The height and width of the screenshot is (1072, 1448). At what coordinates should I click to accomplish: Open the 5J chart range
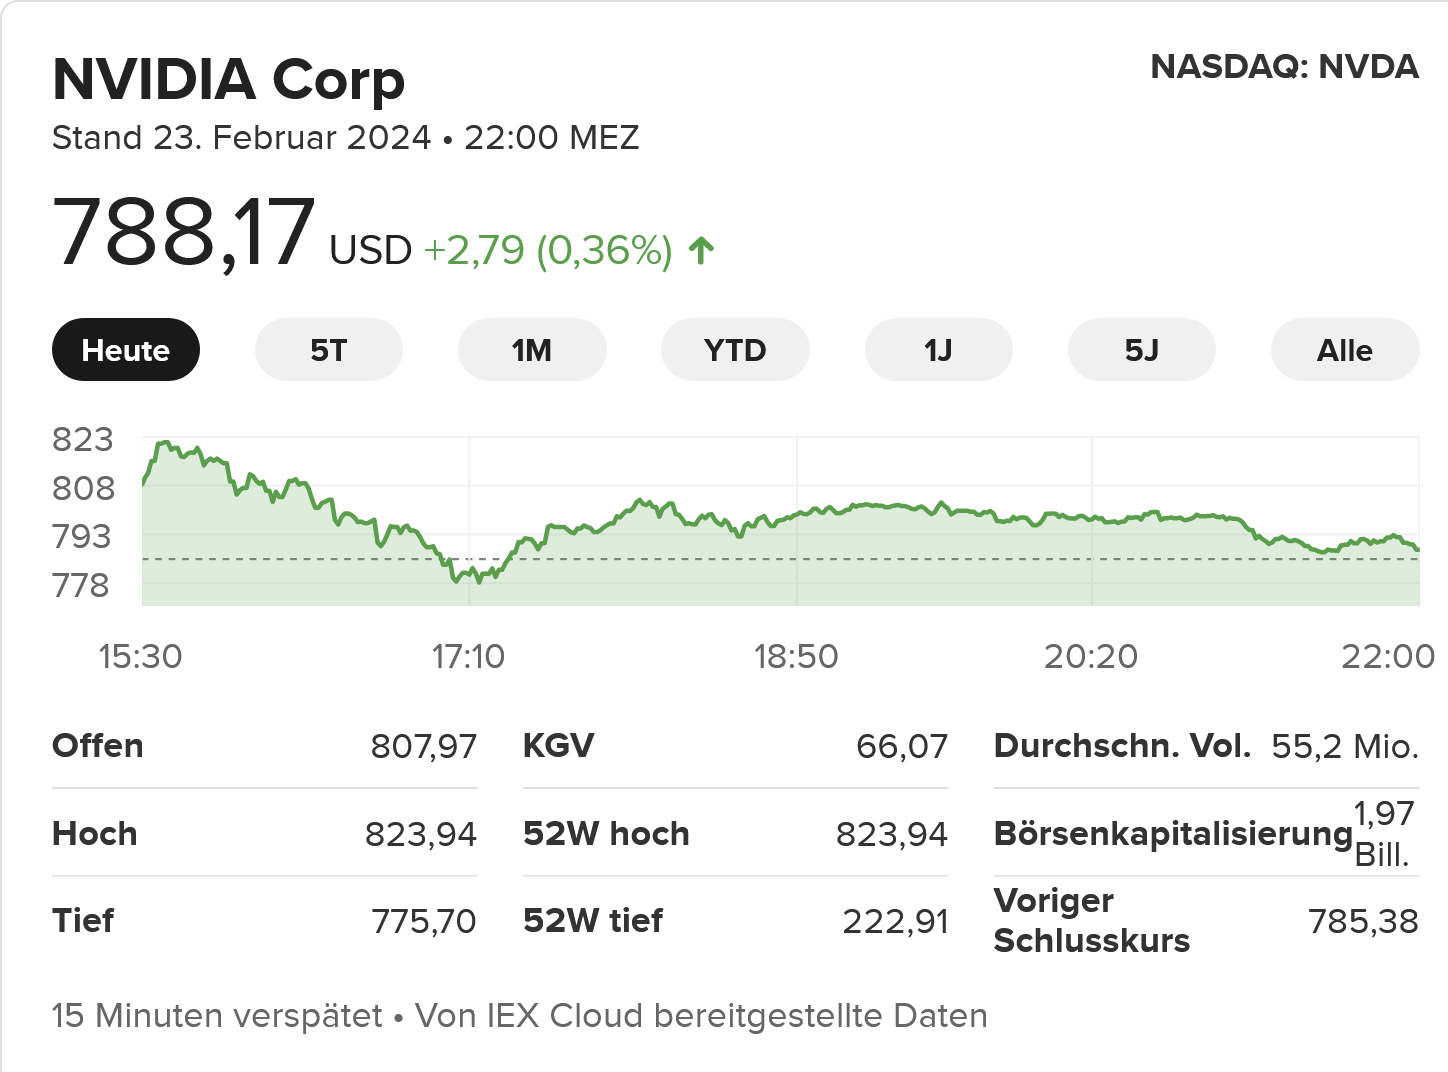pos(1141,350)
